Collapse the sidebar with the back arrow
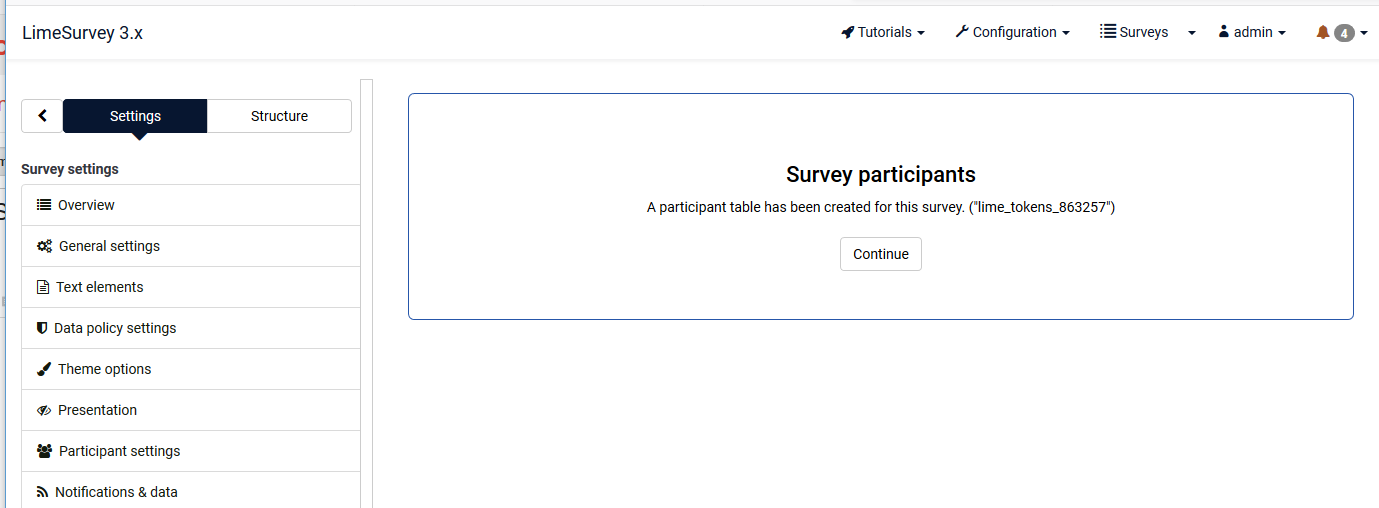Viewport: 1379px width, 508px height. coord(42,116)
